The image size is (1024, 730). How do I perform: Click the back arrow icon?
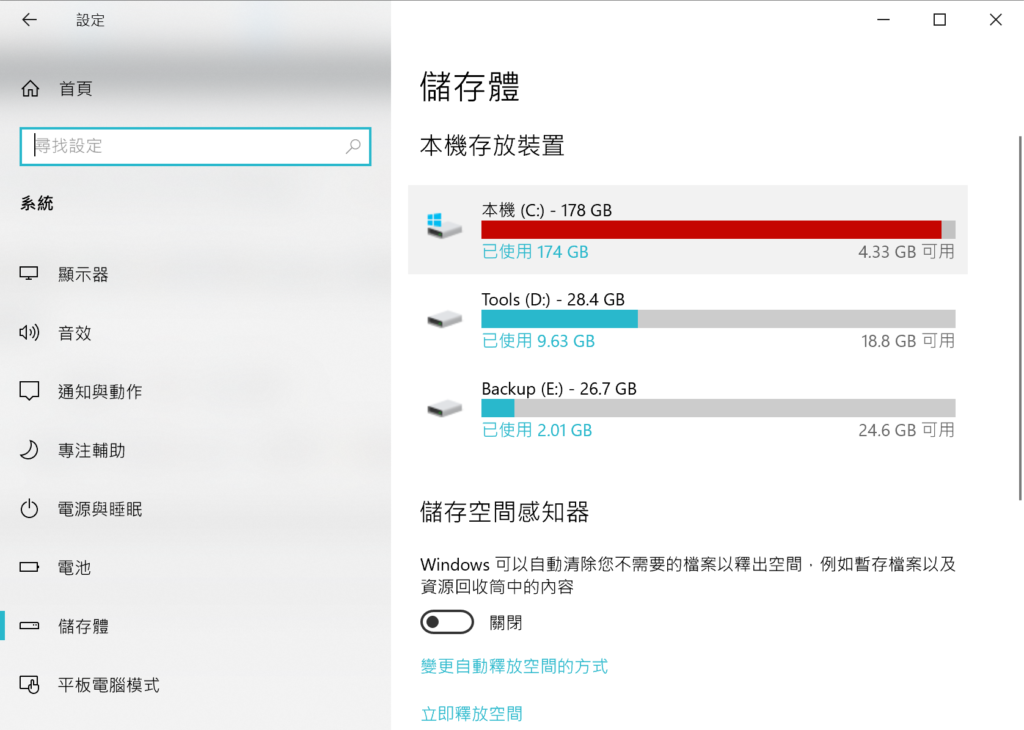click(x=29, y=20)
